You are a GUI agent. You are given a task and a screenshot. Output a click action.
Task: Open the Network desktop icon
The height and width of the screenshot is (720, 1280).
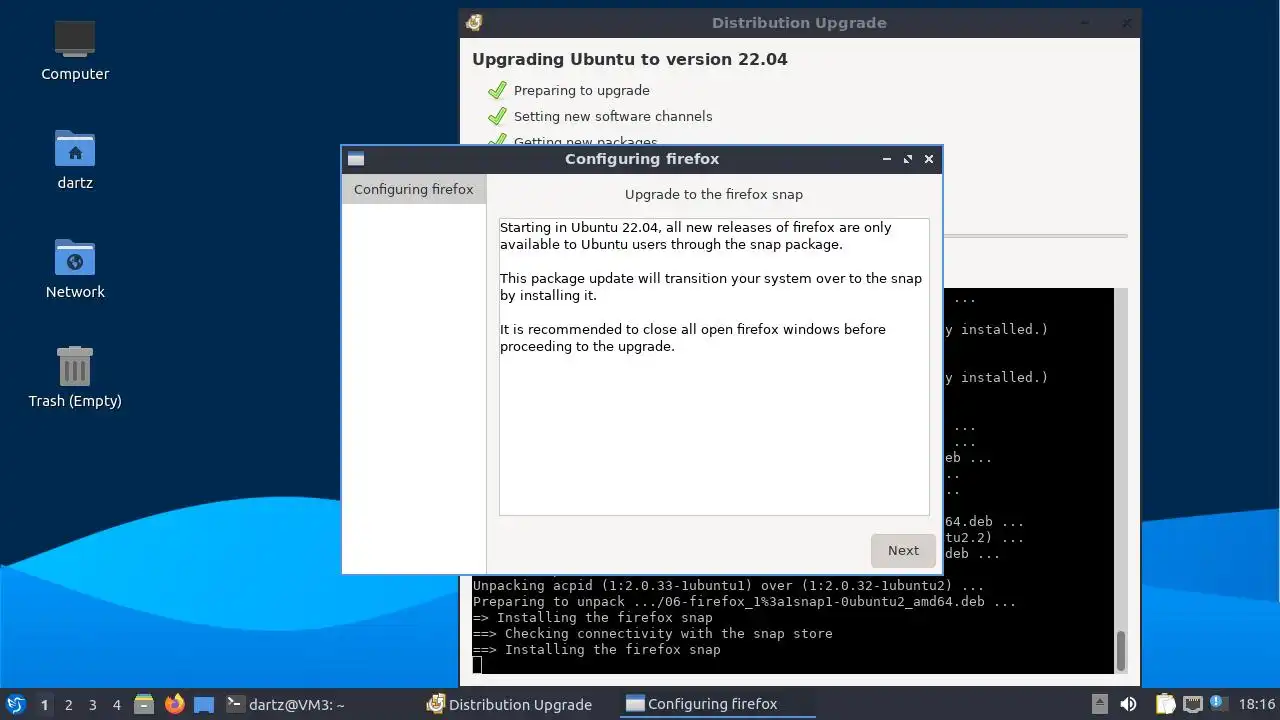(x=75, y=268)
